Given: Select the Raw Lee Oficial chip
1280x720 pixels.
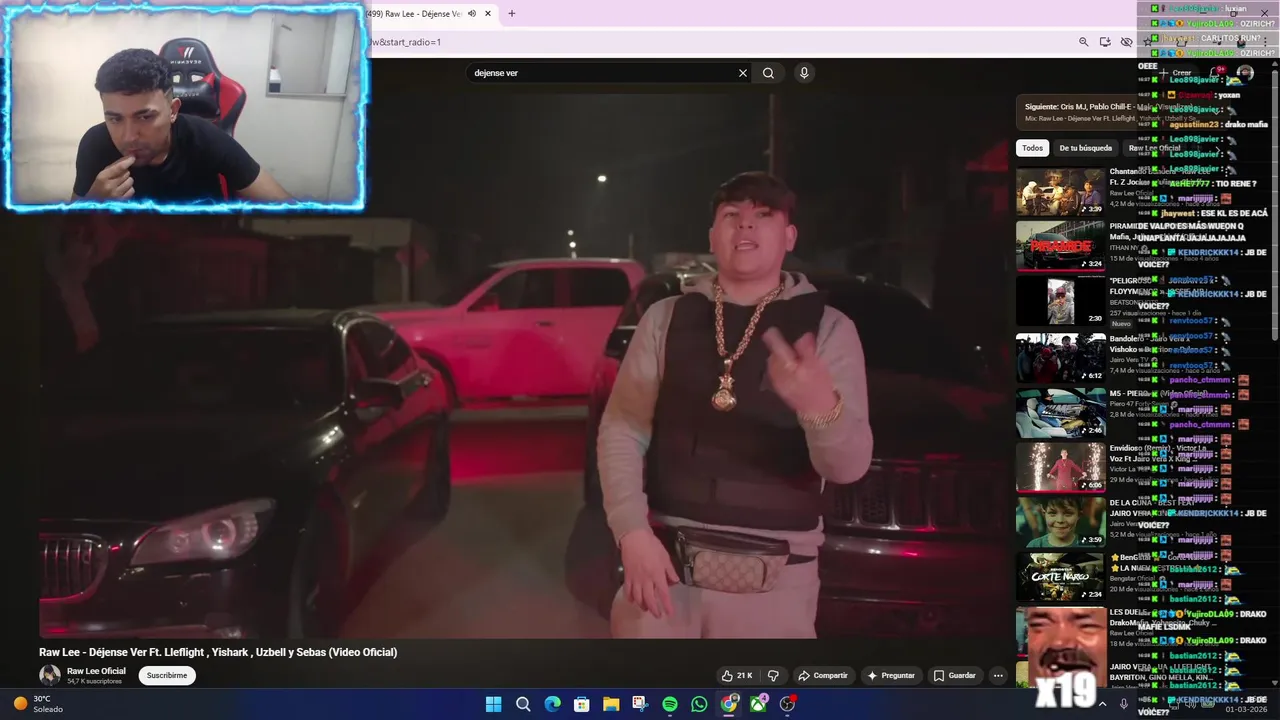Looking at the screenshot, I should coord(1155,148).
